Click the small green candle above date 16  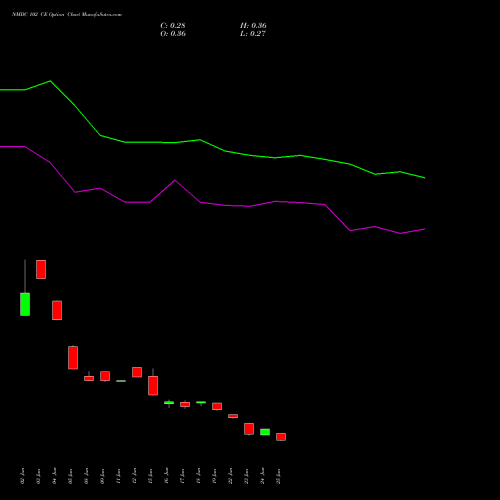pyautogui.click(x=169, y=403)
